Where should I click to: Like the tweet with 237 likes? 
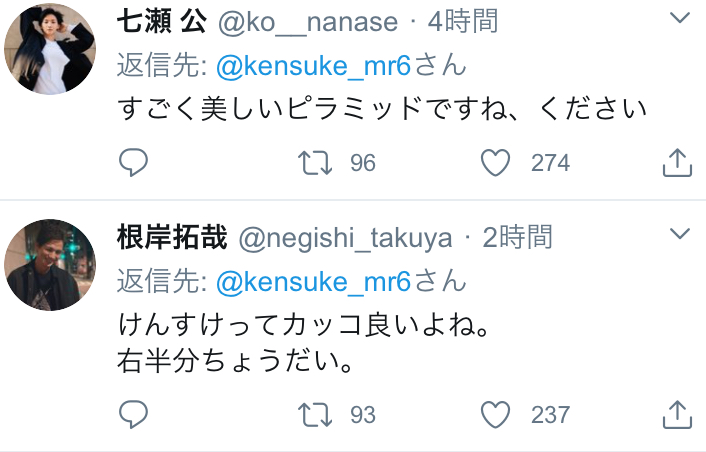pyautogui.click(x=496, y=414)
